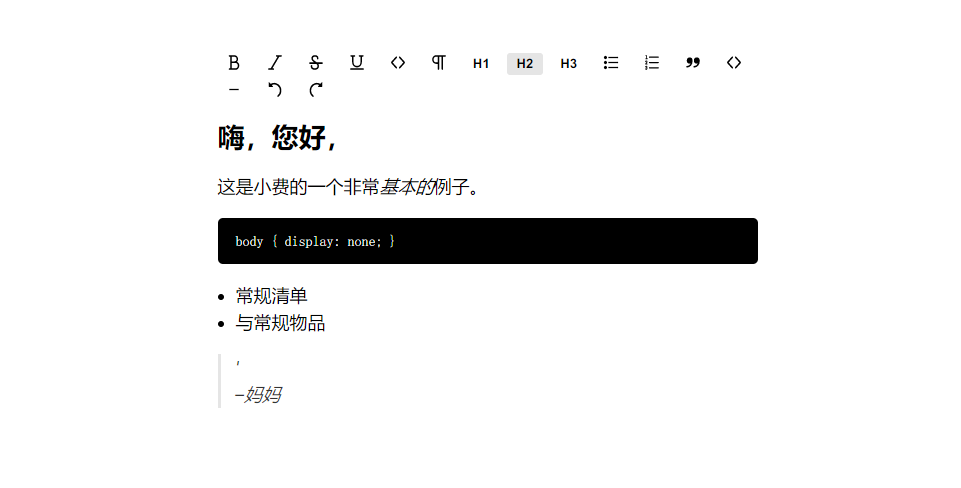Insert a numbered list
Screen dimensions: 961x488
[651, 63]
